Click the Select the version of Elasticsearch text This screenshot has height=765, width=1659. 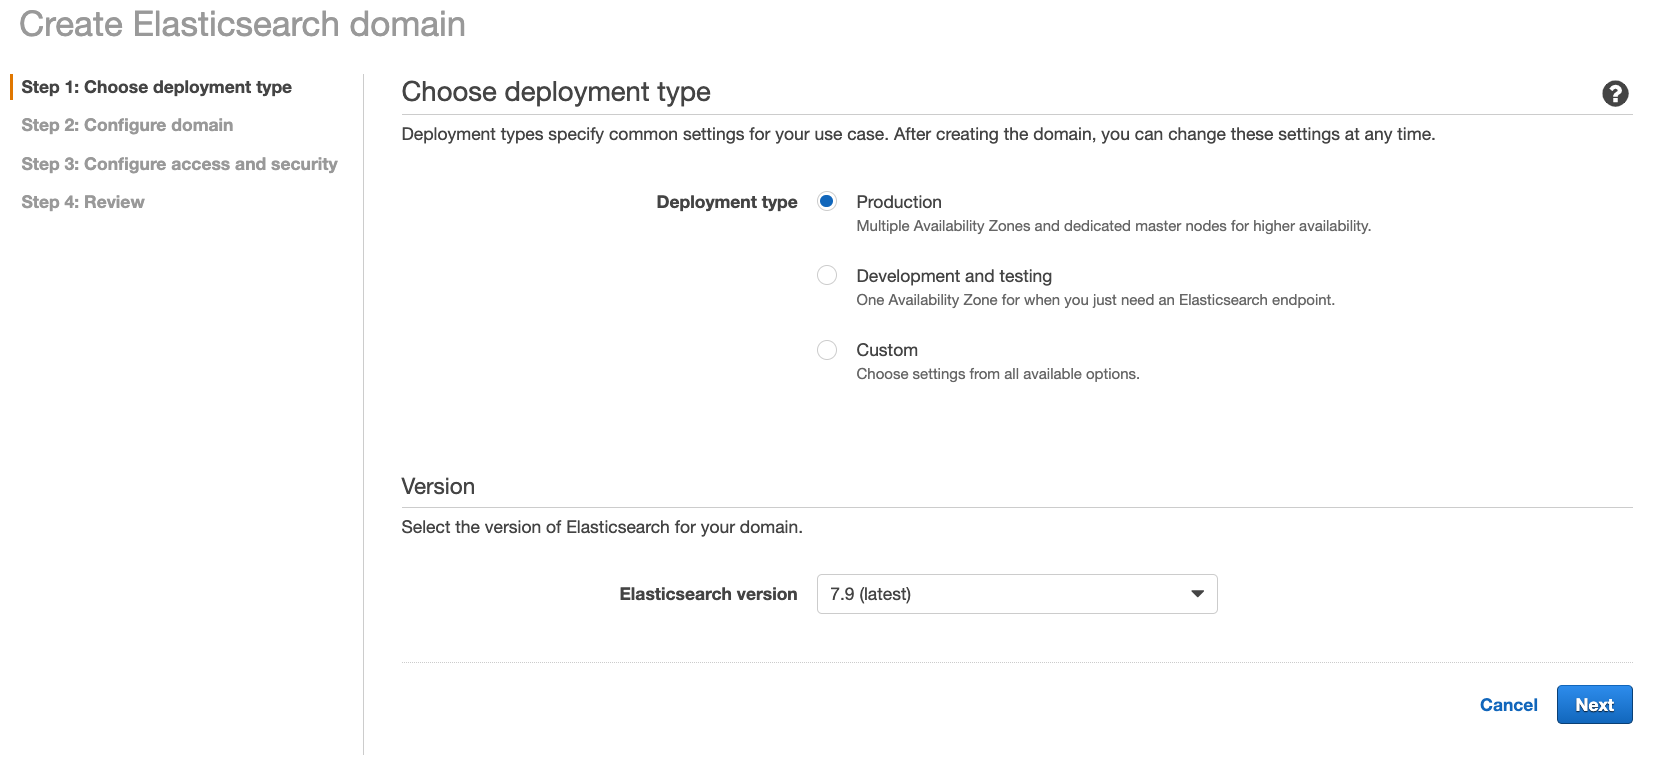click(602, 527)
